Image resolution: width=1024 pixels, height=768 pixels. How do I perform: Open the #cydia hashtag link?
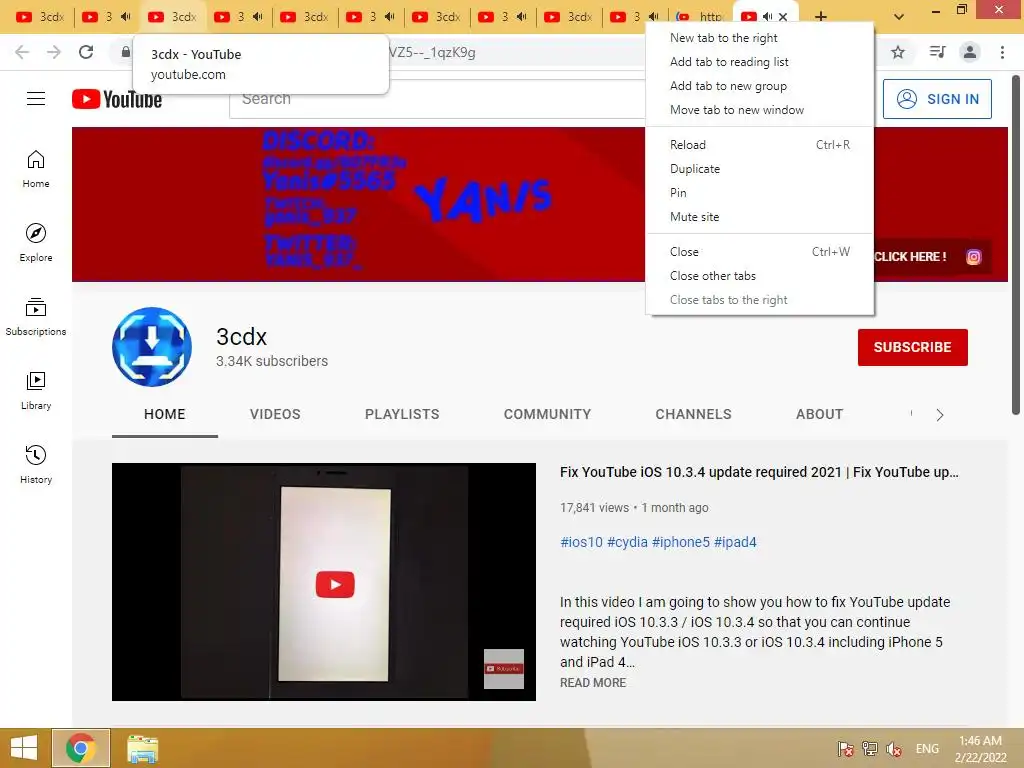click(x=627, y=542)
